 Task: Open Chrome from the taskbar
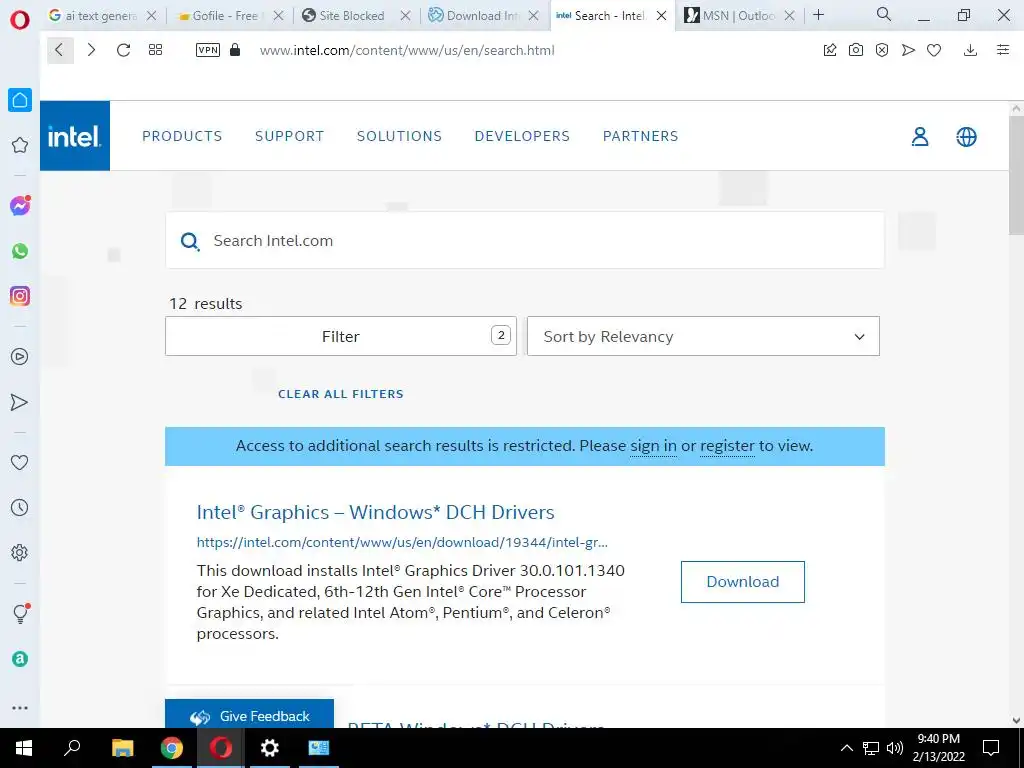click(172, 748)
